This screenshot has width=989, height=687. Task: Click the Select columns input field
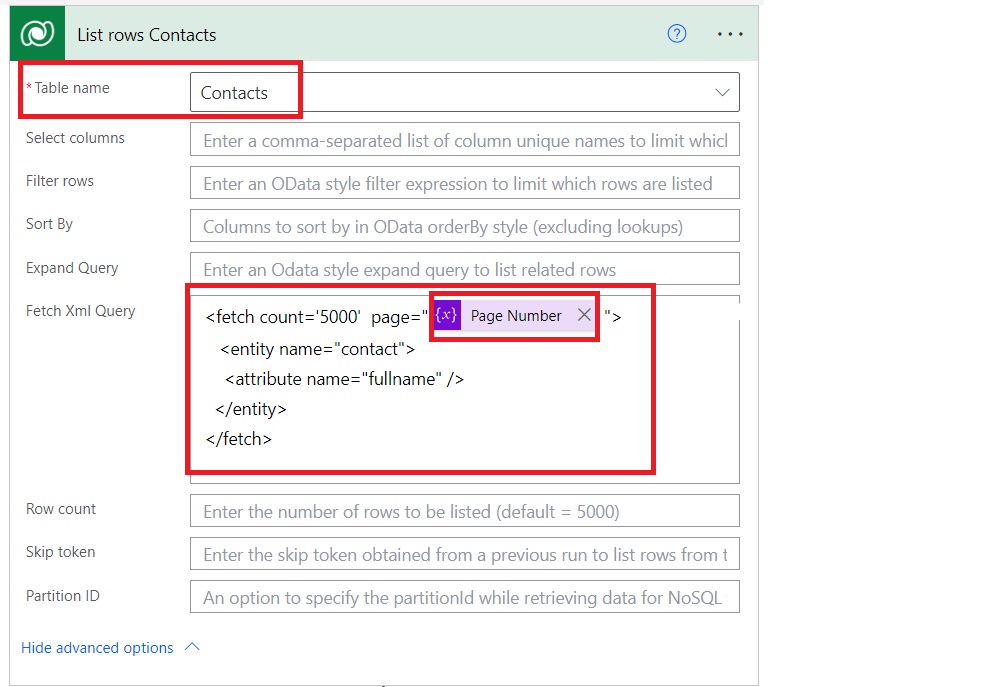click(x=464, y=141)
